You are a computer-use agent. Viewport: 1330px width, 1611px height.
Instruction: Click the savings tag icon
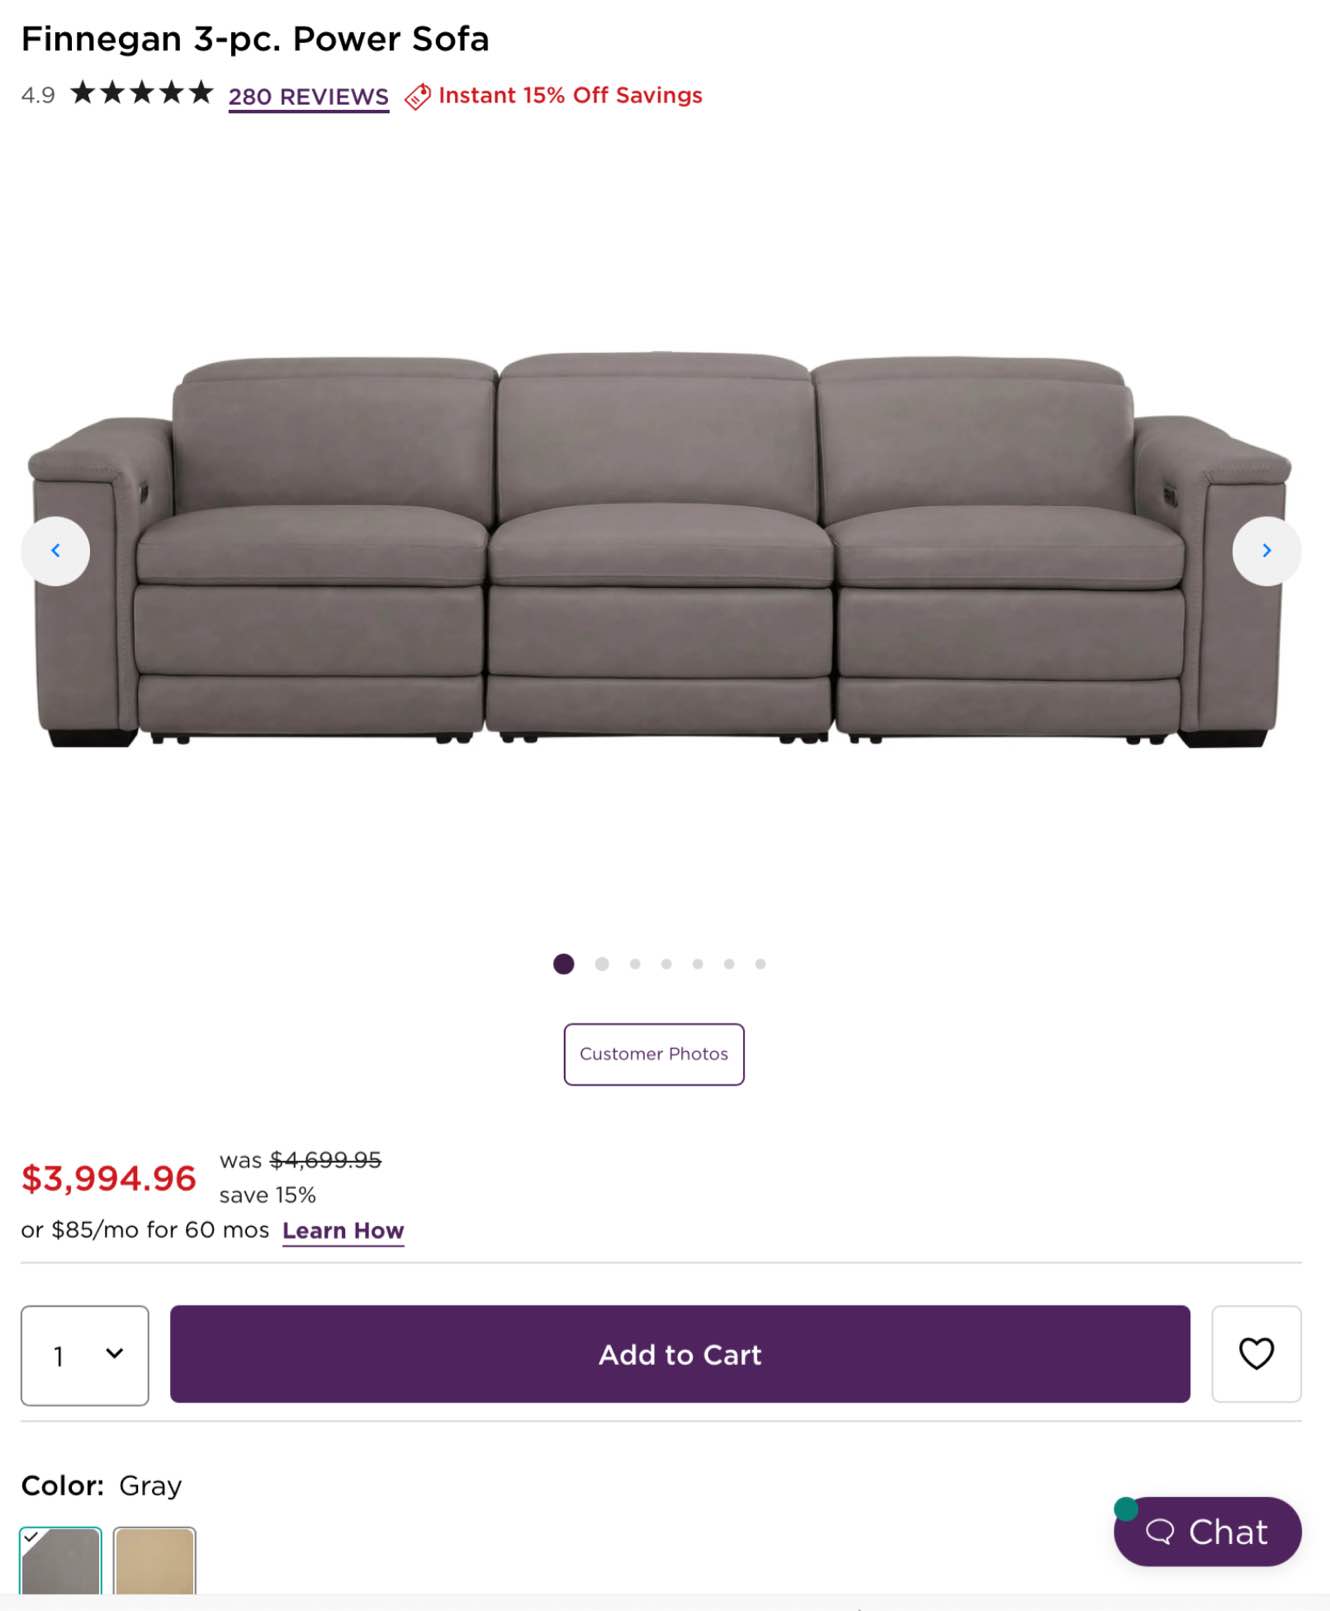tap(417, 96)
